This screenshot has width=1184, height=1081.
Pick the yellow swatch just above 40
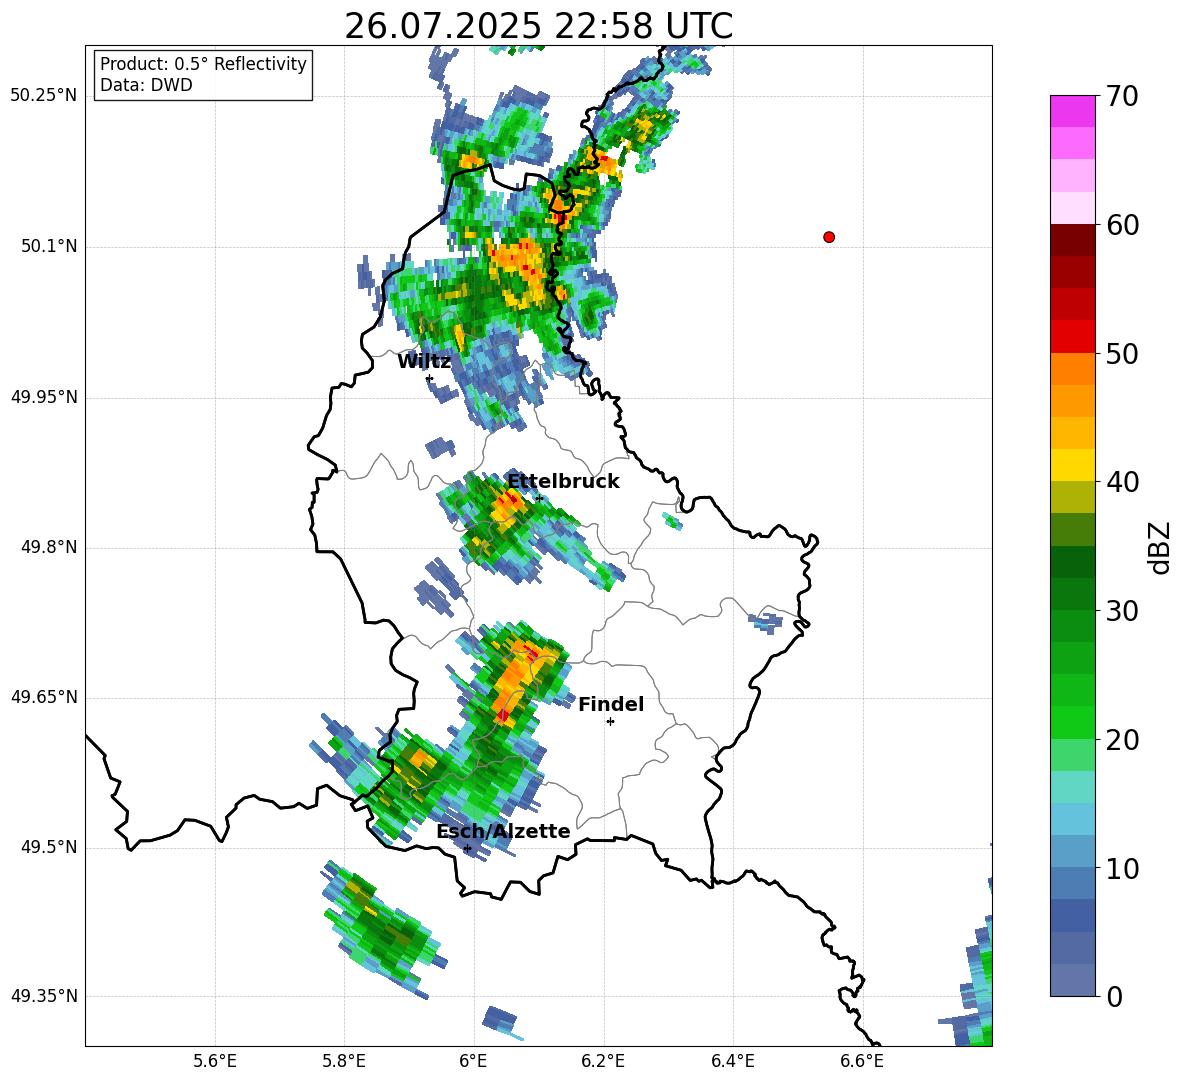point(1072,465)
